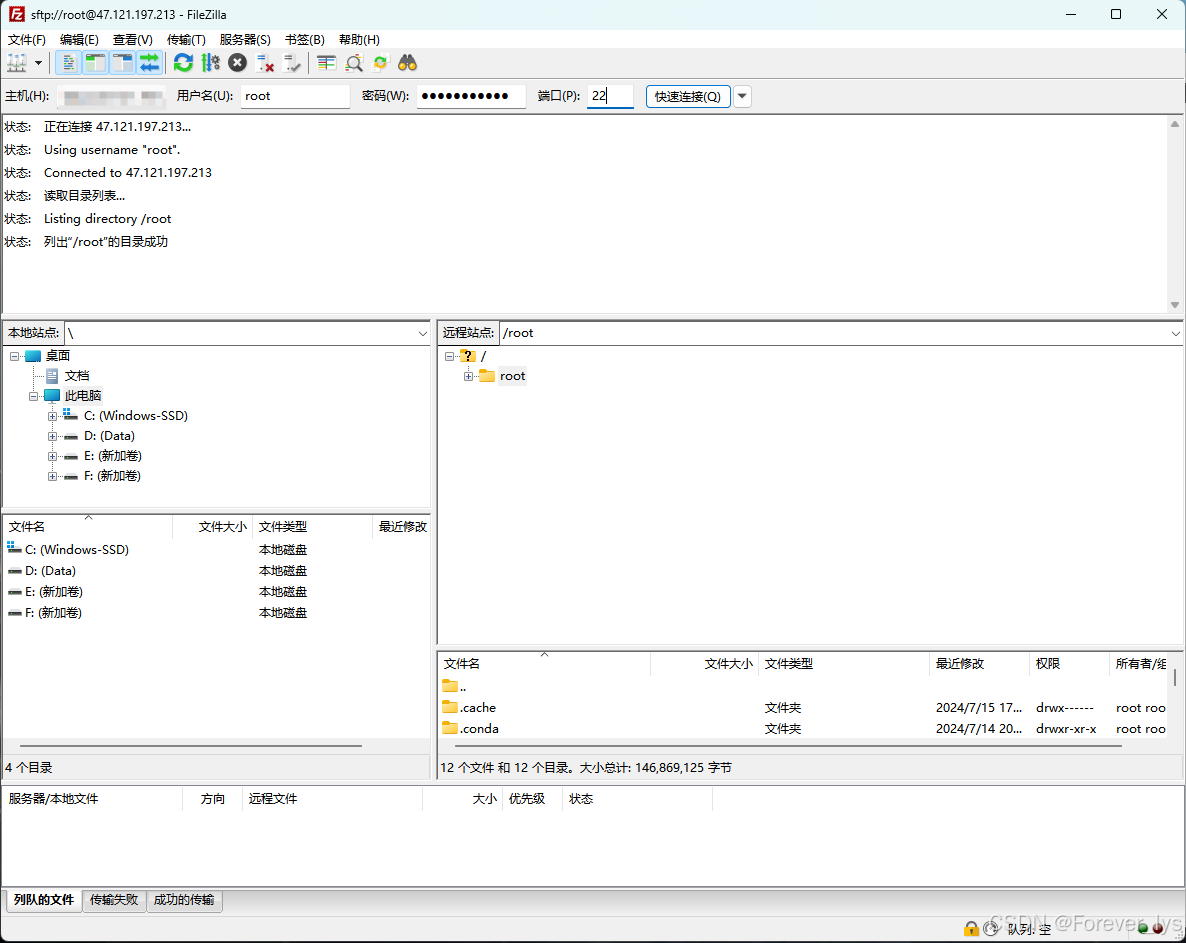
Task: Toggle the message log display
Action: (x=68, y=63)
